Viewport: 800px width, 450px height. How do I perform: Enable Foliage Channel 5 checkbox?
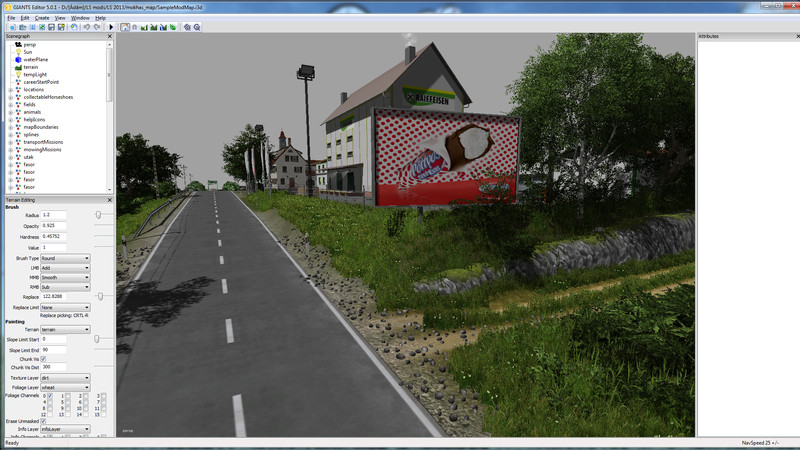[68, 402]
